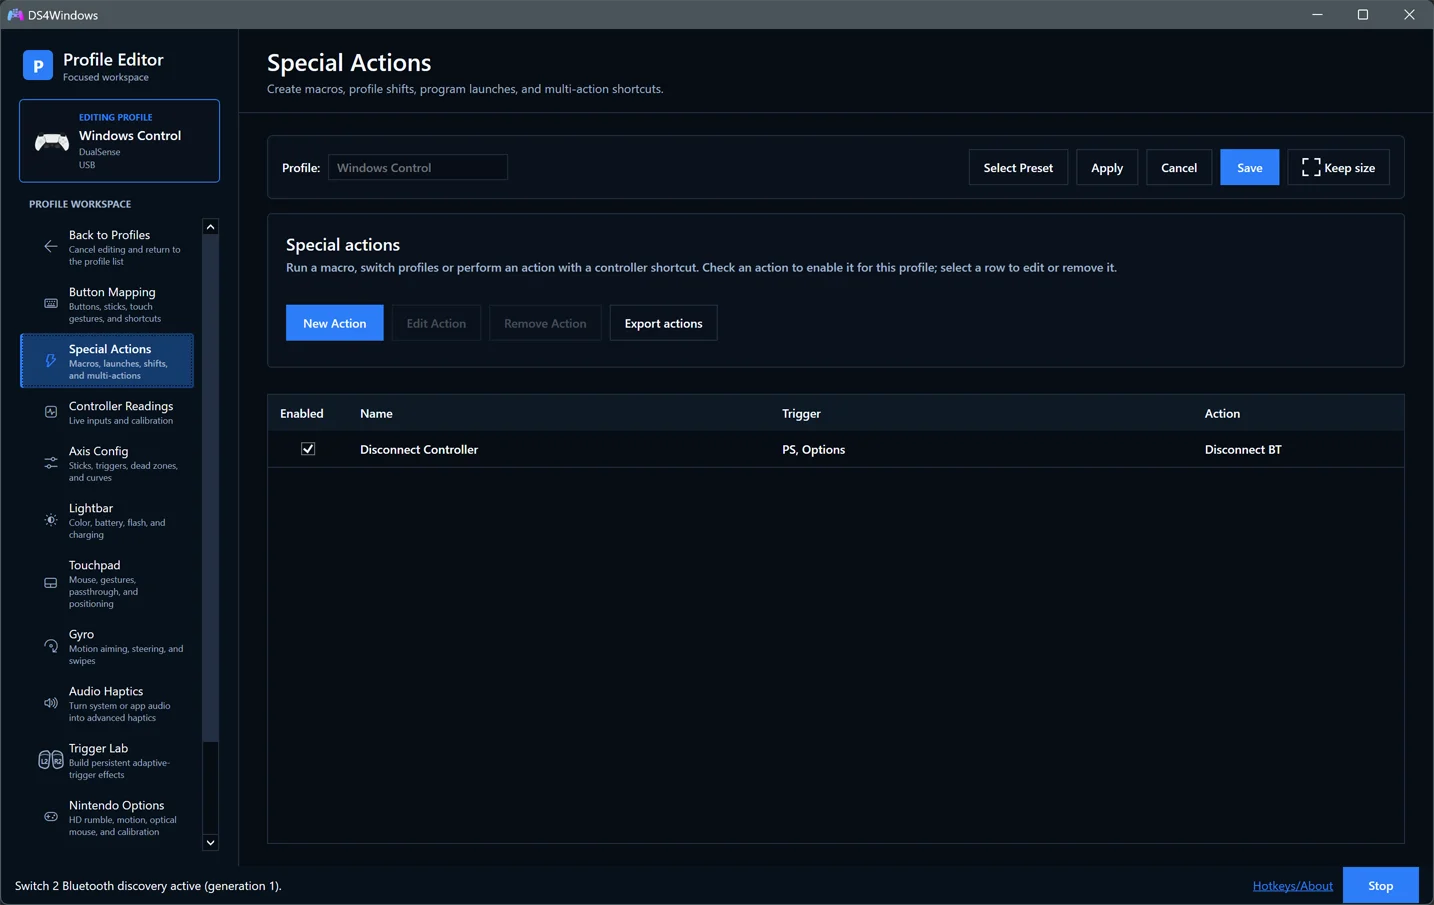
Task: Open the Hotkeys/About link
Action: click(1292, 886)
